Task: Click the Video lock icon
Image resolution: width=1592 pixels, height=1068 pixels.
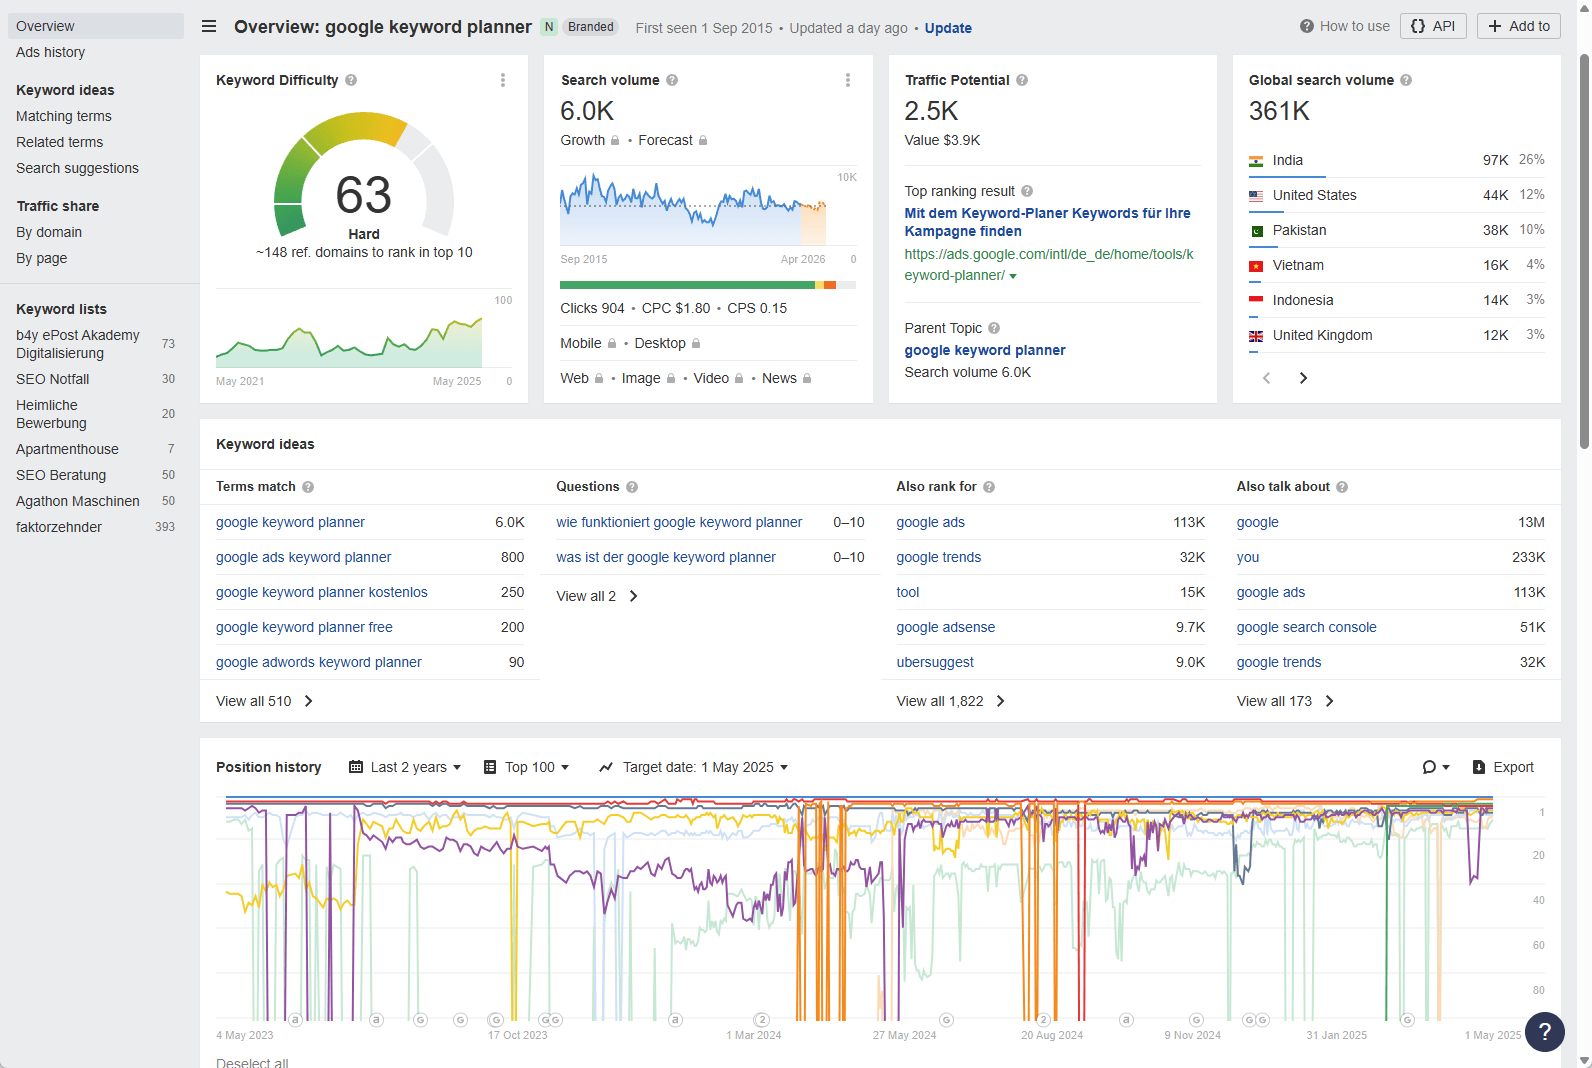Action: click(739, 379)
